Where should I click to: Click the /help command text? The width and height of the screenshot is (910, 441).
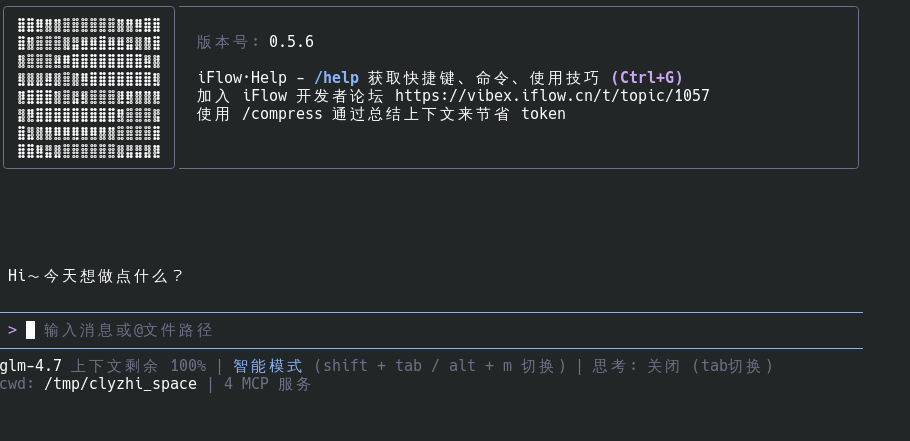[x=336, y=78]
